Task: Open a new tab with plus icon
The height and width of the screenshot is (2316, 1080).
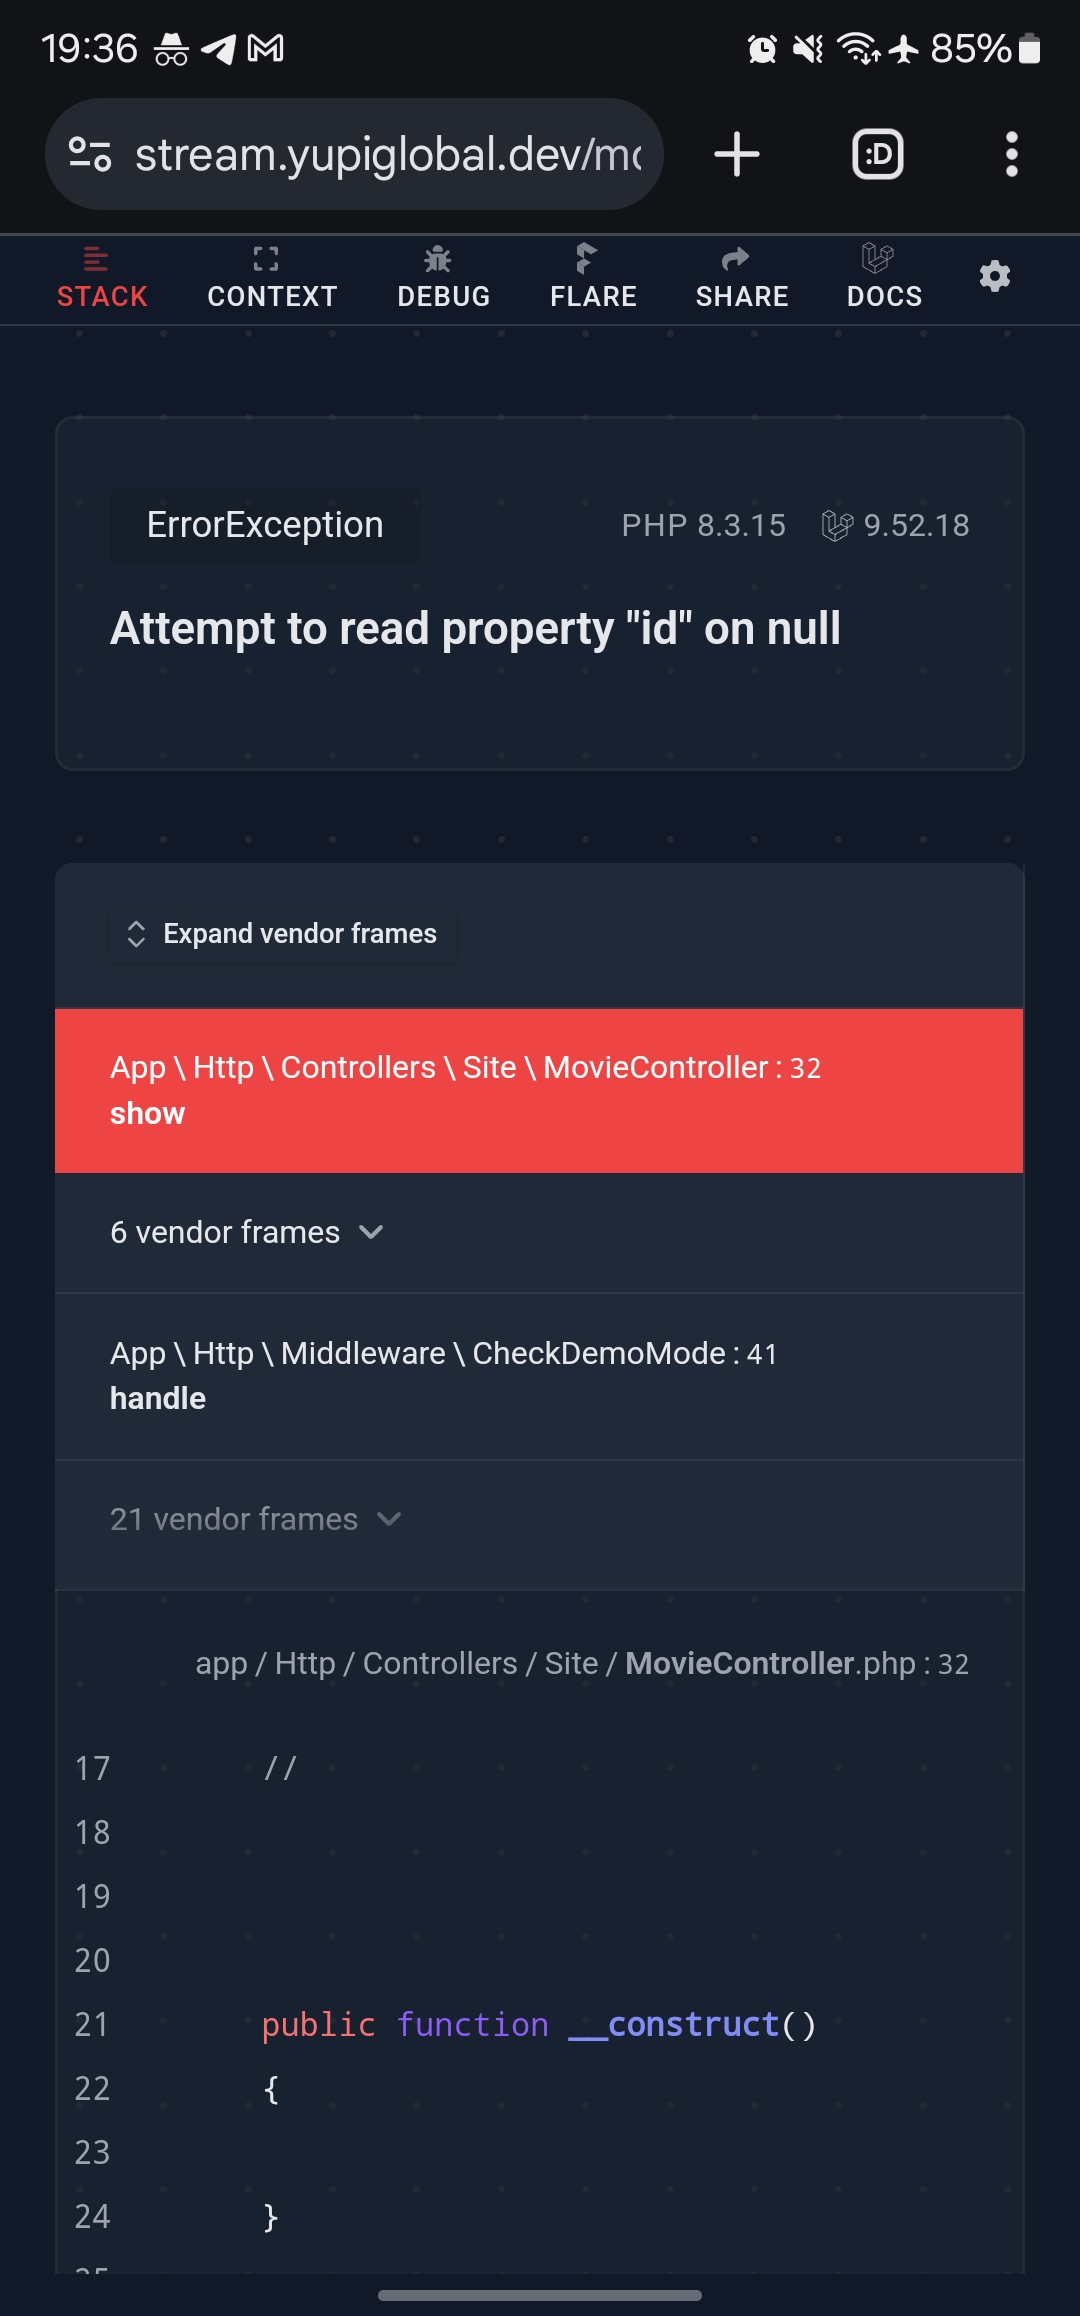Action: (x=737, y=155)
